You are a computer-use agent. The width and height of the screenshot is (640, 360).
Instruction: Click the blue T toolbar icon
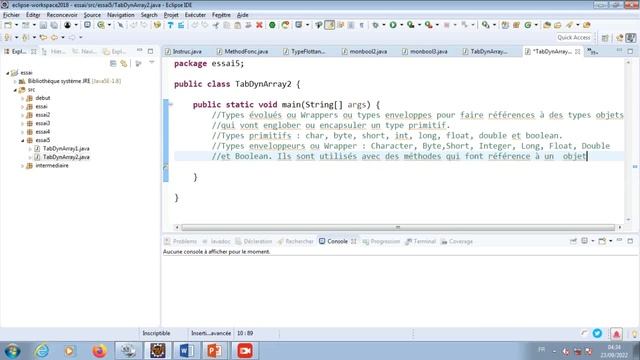coord(170,25)
